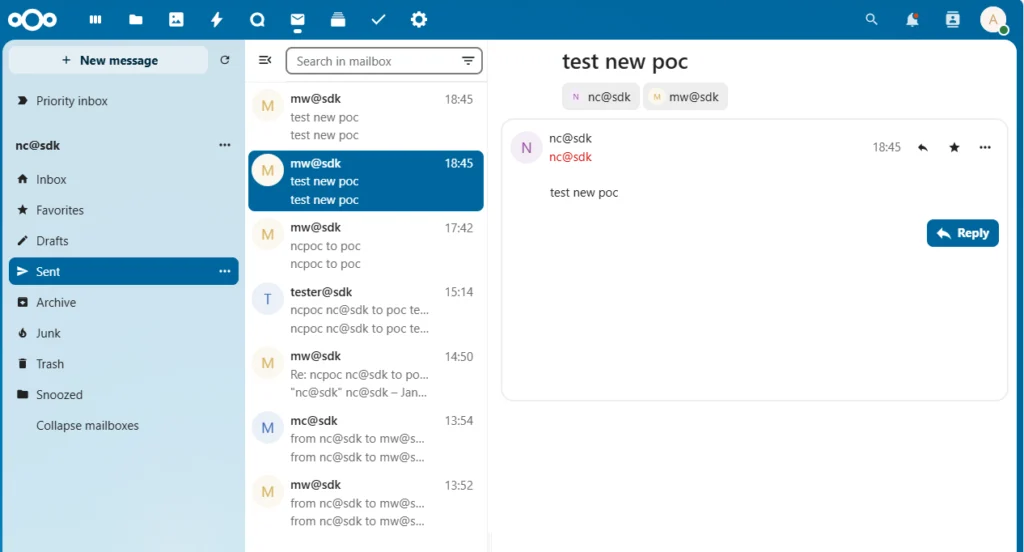This screenshot has width=1024, height=552.
Task: Open the Deck app icon
Action: (x=338, y=19)
